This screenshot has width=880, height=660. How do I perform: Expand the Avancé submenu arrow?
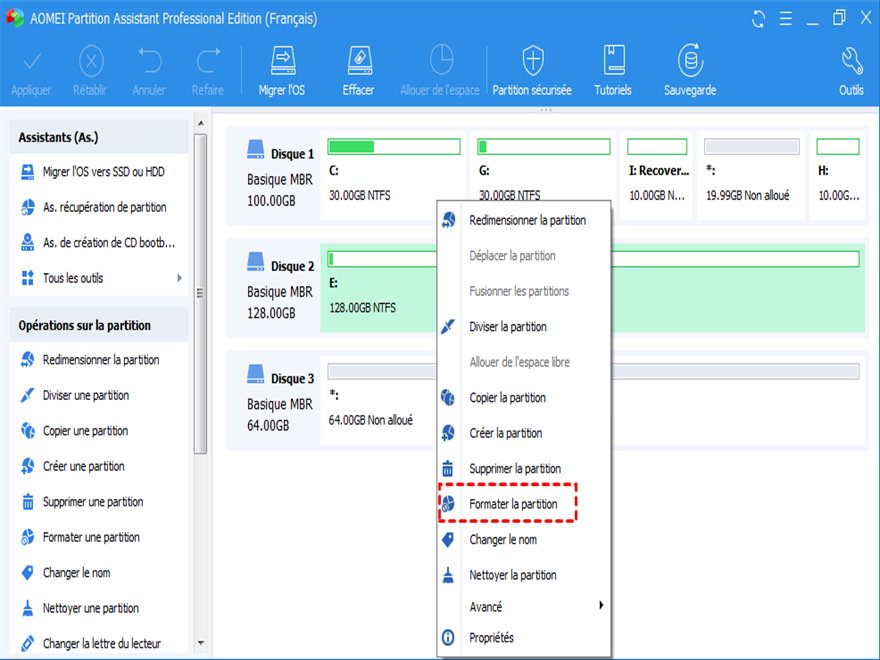601,605
